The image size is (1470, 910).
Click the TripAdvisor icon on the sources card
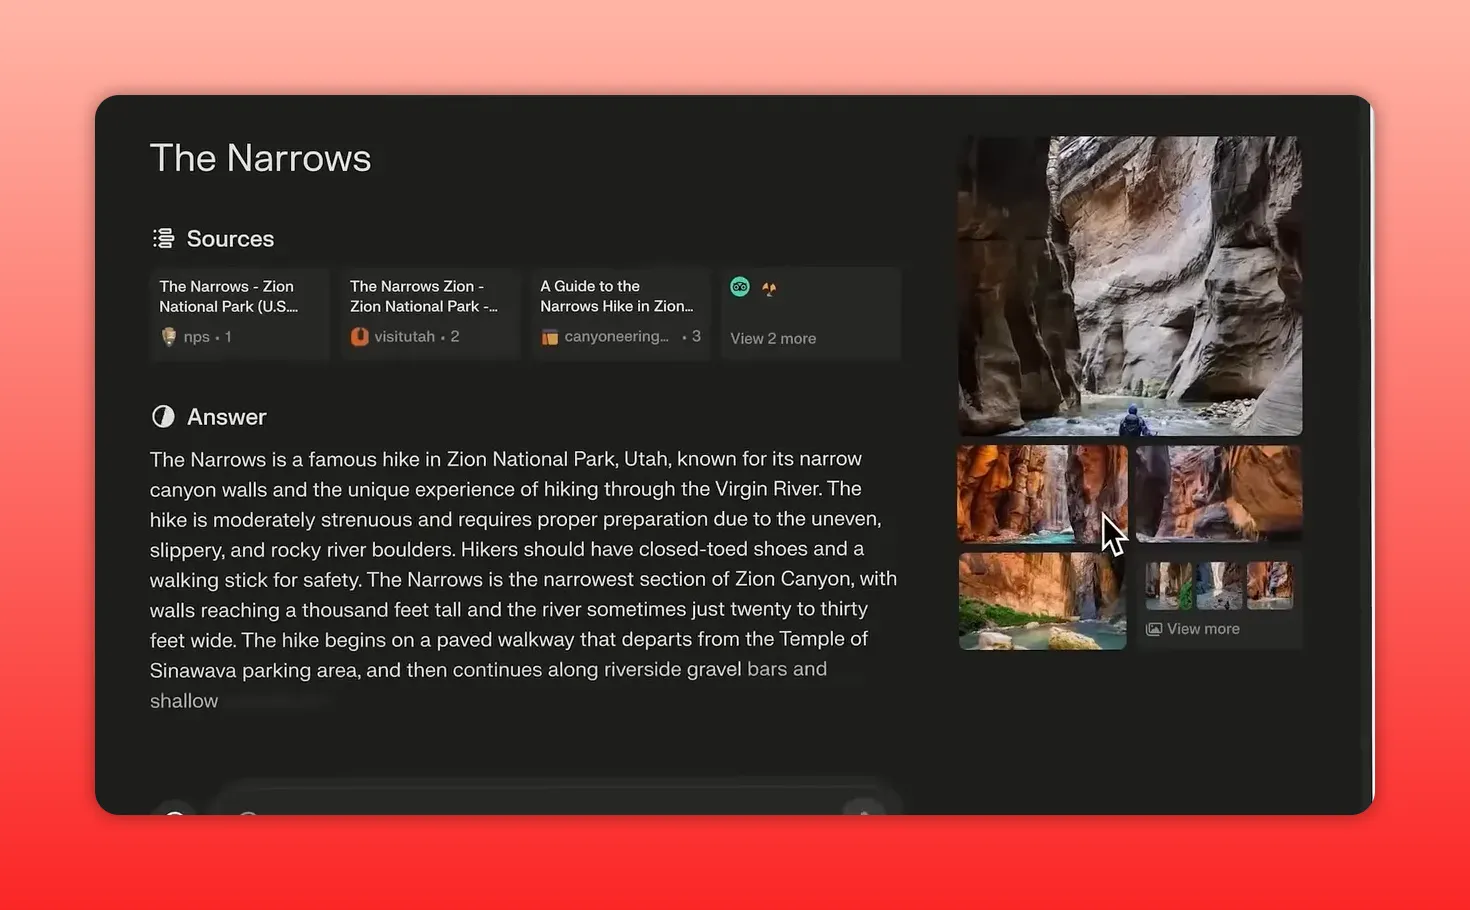[x=739, y=287]
